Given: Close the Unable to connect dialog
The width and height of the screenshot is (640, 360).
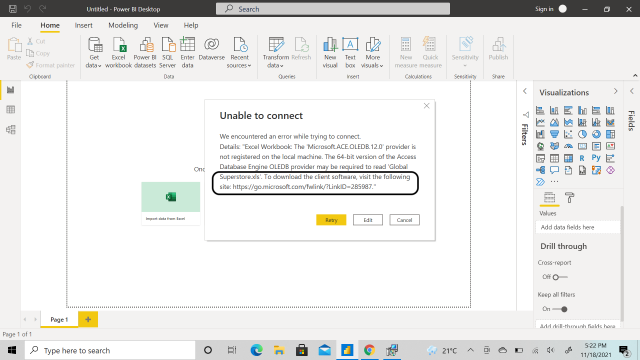Looking at the screenshot, I should click(427, 106).
